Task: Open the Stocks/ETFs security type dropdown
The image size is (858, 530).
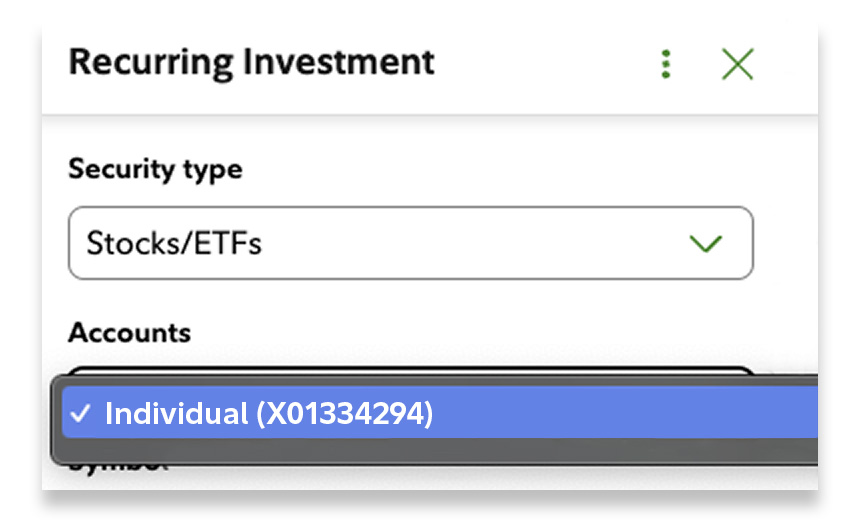Action: pos(410,243)
